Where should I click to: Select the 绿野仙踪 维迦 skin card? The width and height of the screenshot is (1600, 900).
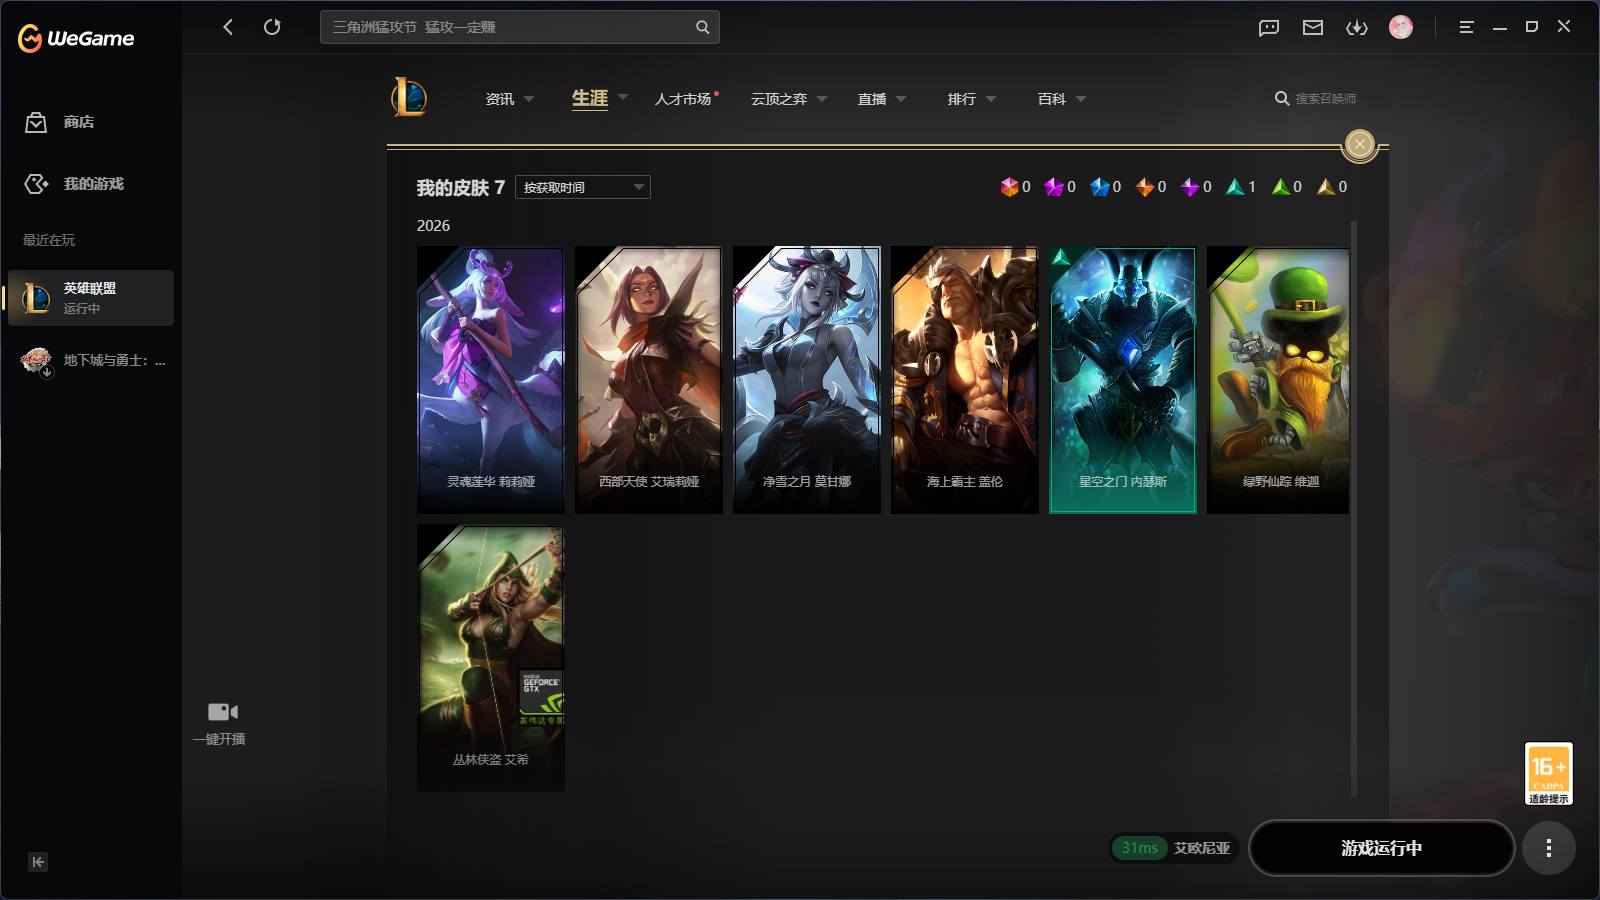click(1278, 380)
